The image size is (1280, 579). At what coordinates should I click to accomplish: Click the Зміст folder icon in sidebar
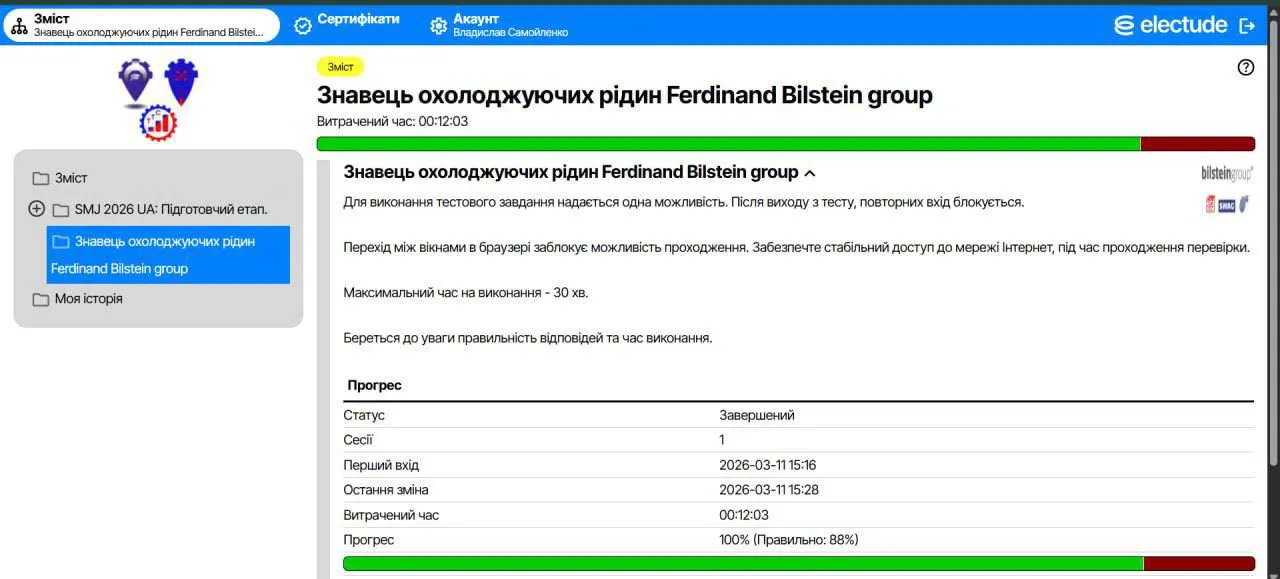click(x=41, y=178)
